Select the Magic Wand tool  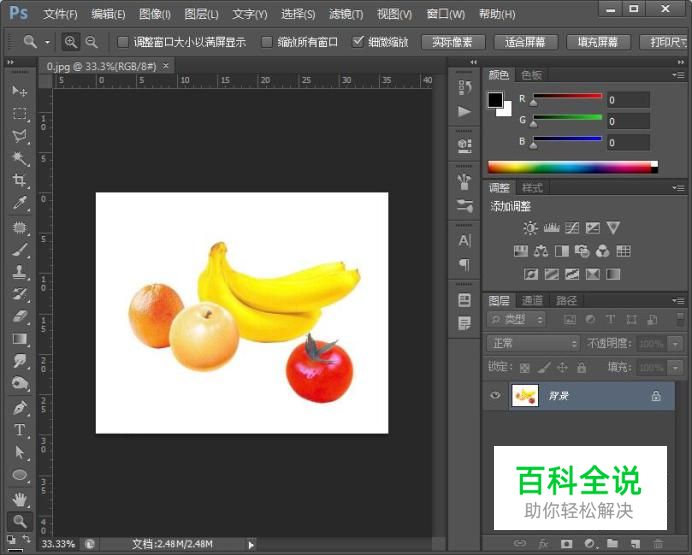19,158
